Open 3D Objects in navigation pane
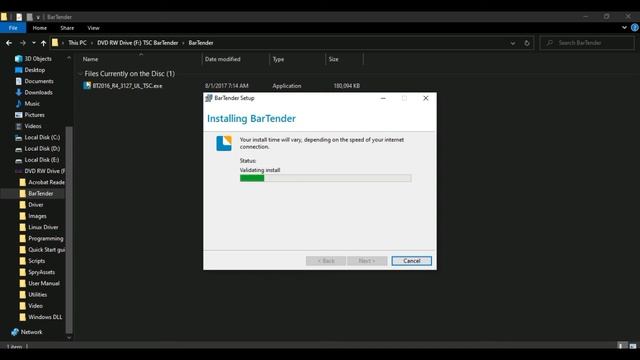The height and width of the screenshot is (360, 640). pyautogui.click(x=38, y=59)
